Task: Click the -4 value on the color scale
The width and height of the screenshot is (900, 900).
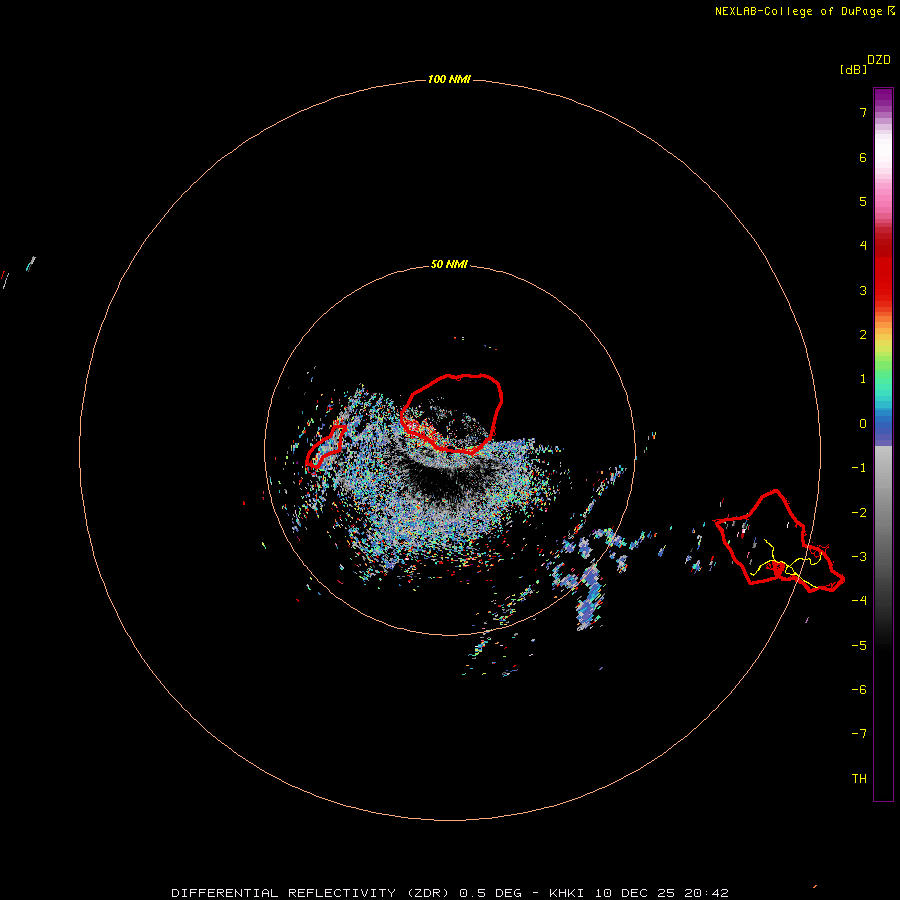Action: click(859, 600)
